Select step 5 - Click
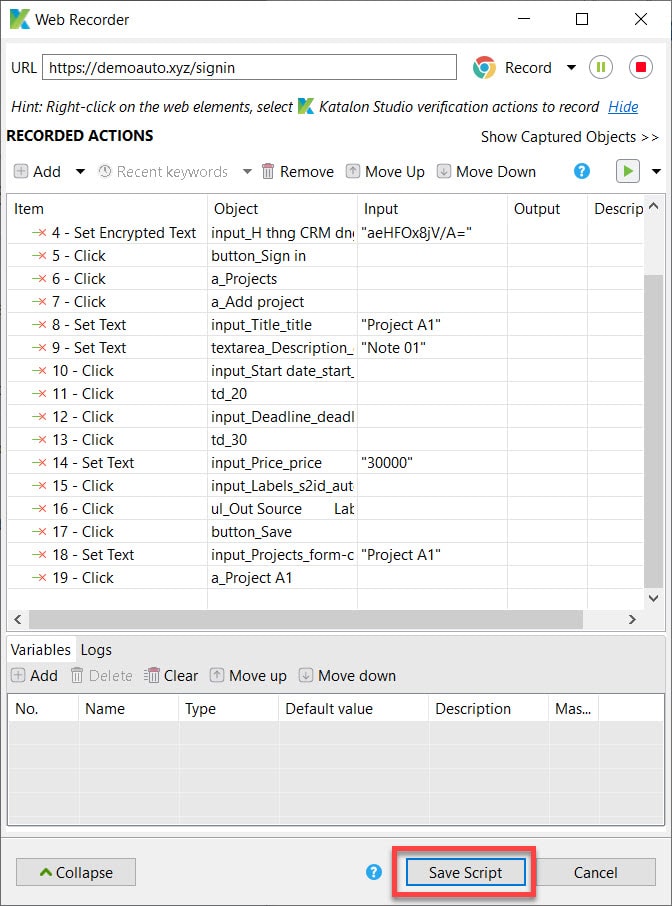The height and width of the screenshot is (906, 672). [325, 256]
